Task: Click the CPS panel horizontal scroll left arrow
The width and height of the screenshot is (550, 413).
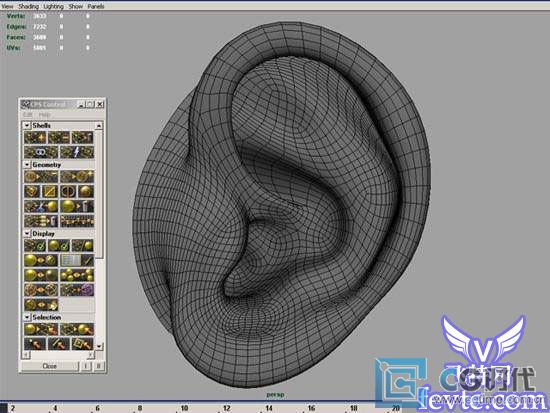Action: pos(25,355)
